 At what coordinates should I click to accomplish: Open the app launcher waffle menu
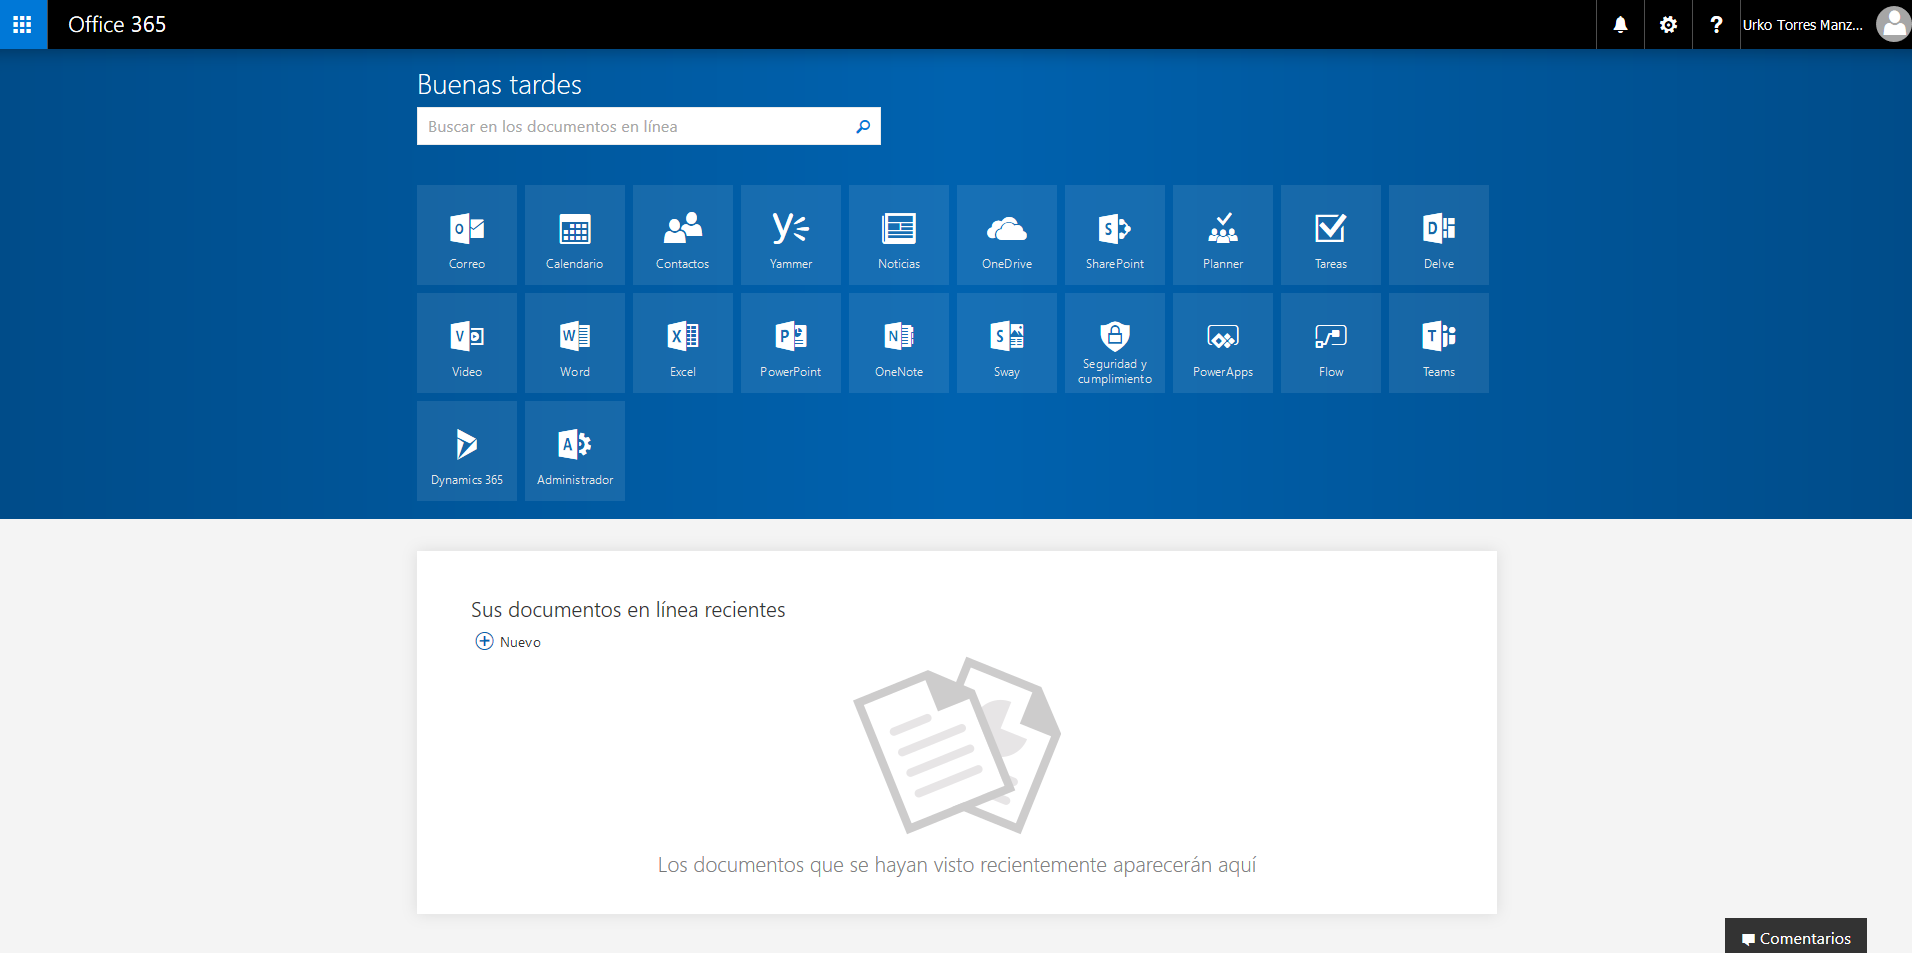tap(23, 24)
